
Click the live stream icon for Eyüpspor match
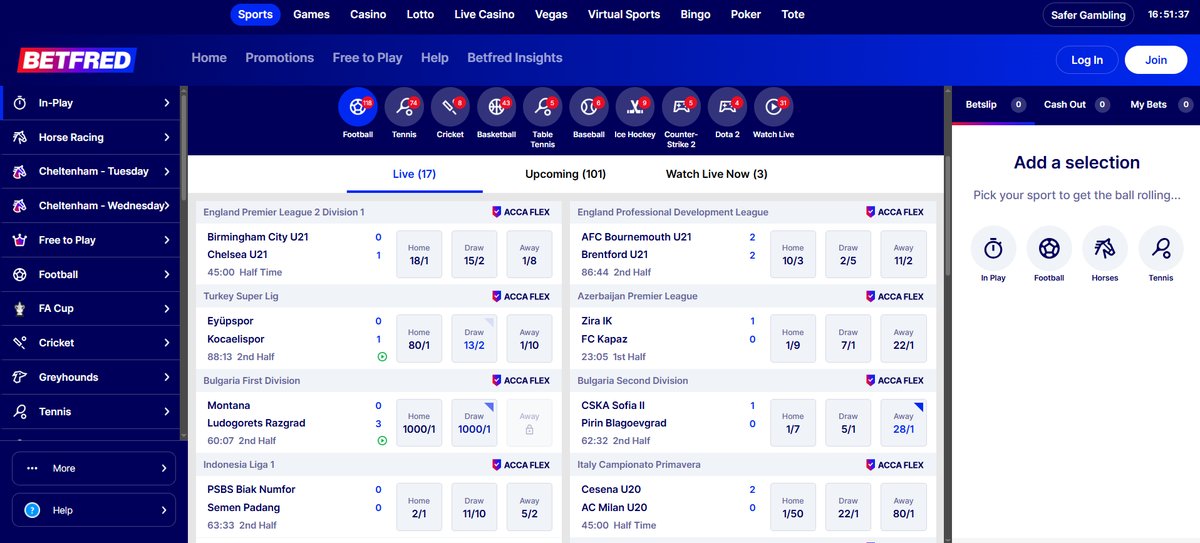click(x=382, y=357)
